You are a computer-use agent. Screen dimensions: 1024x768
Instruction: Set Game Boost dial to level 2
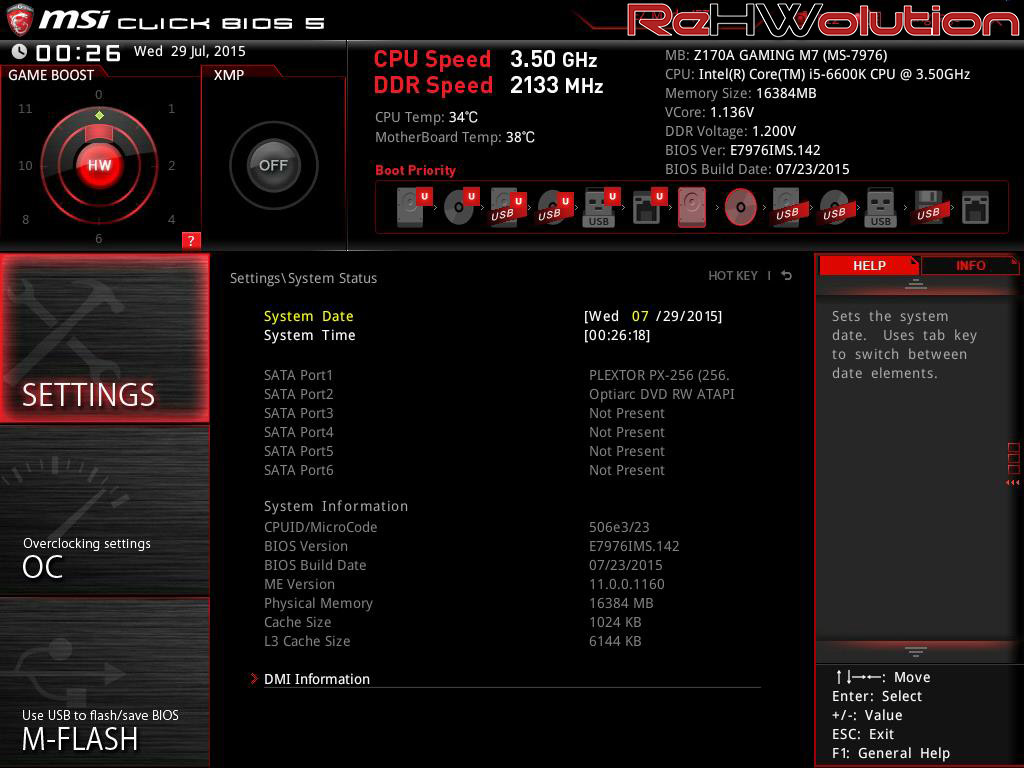point(171,166)
